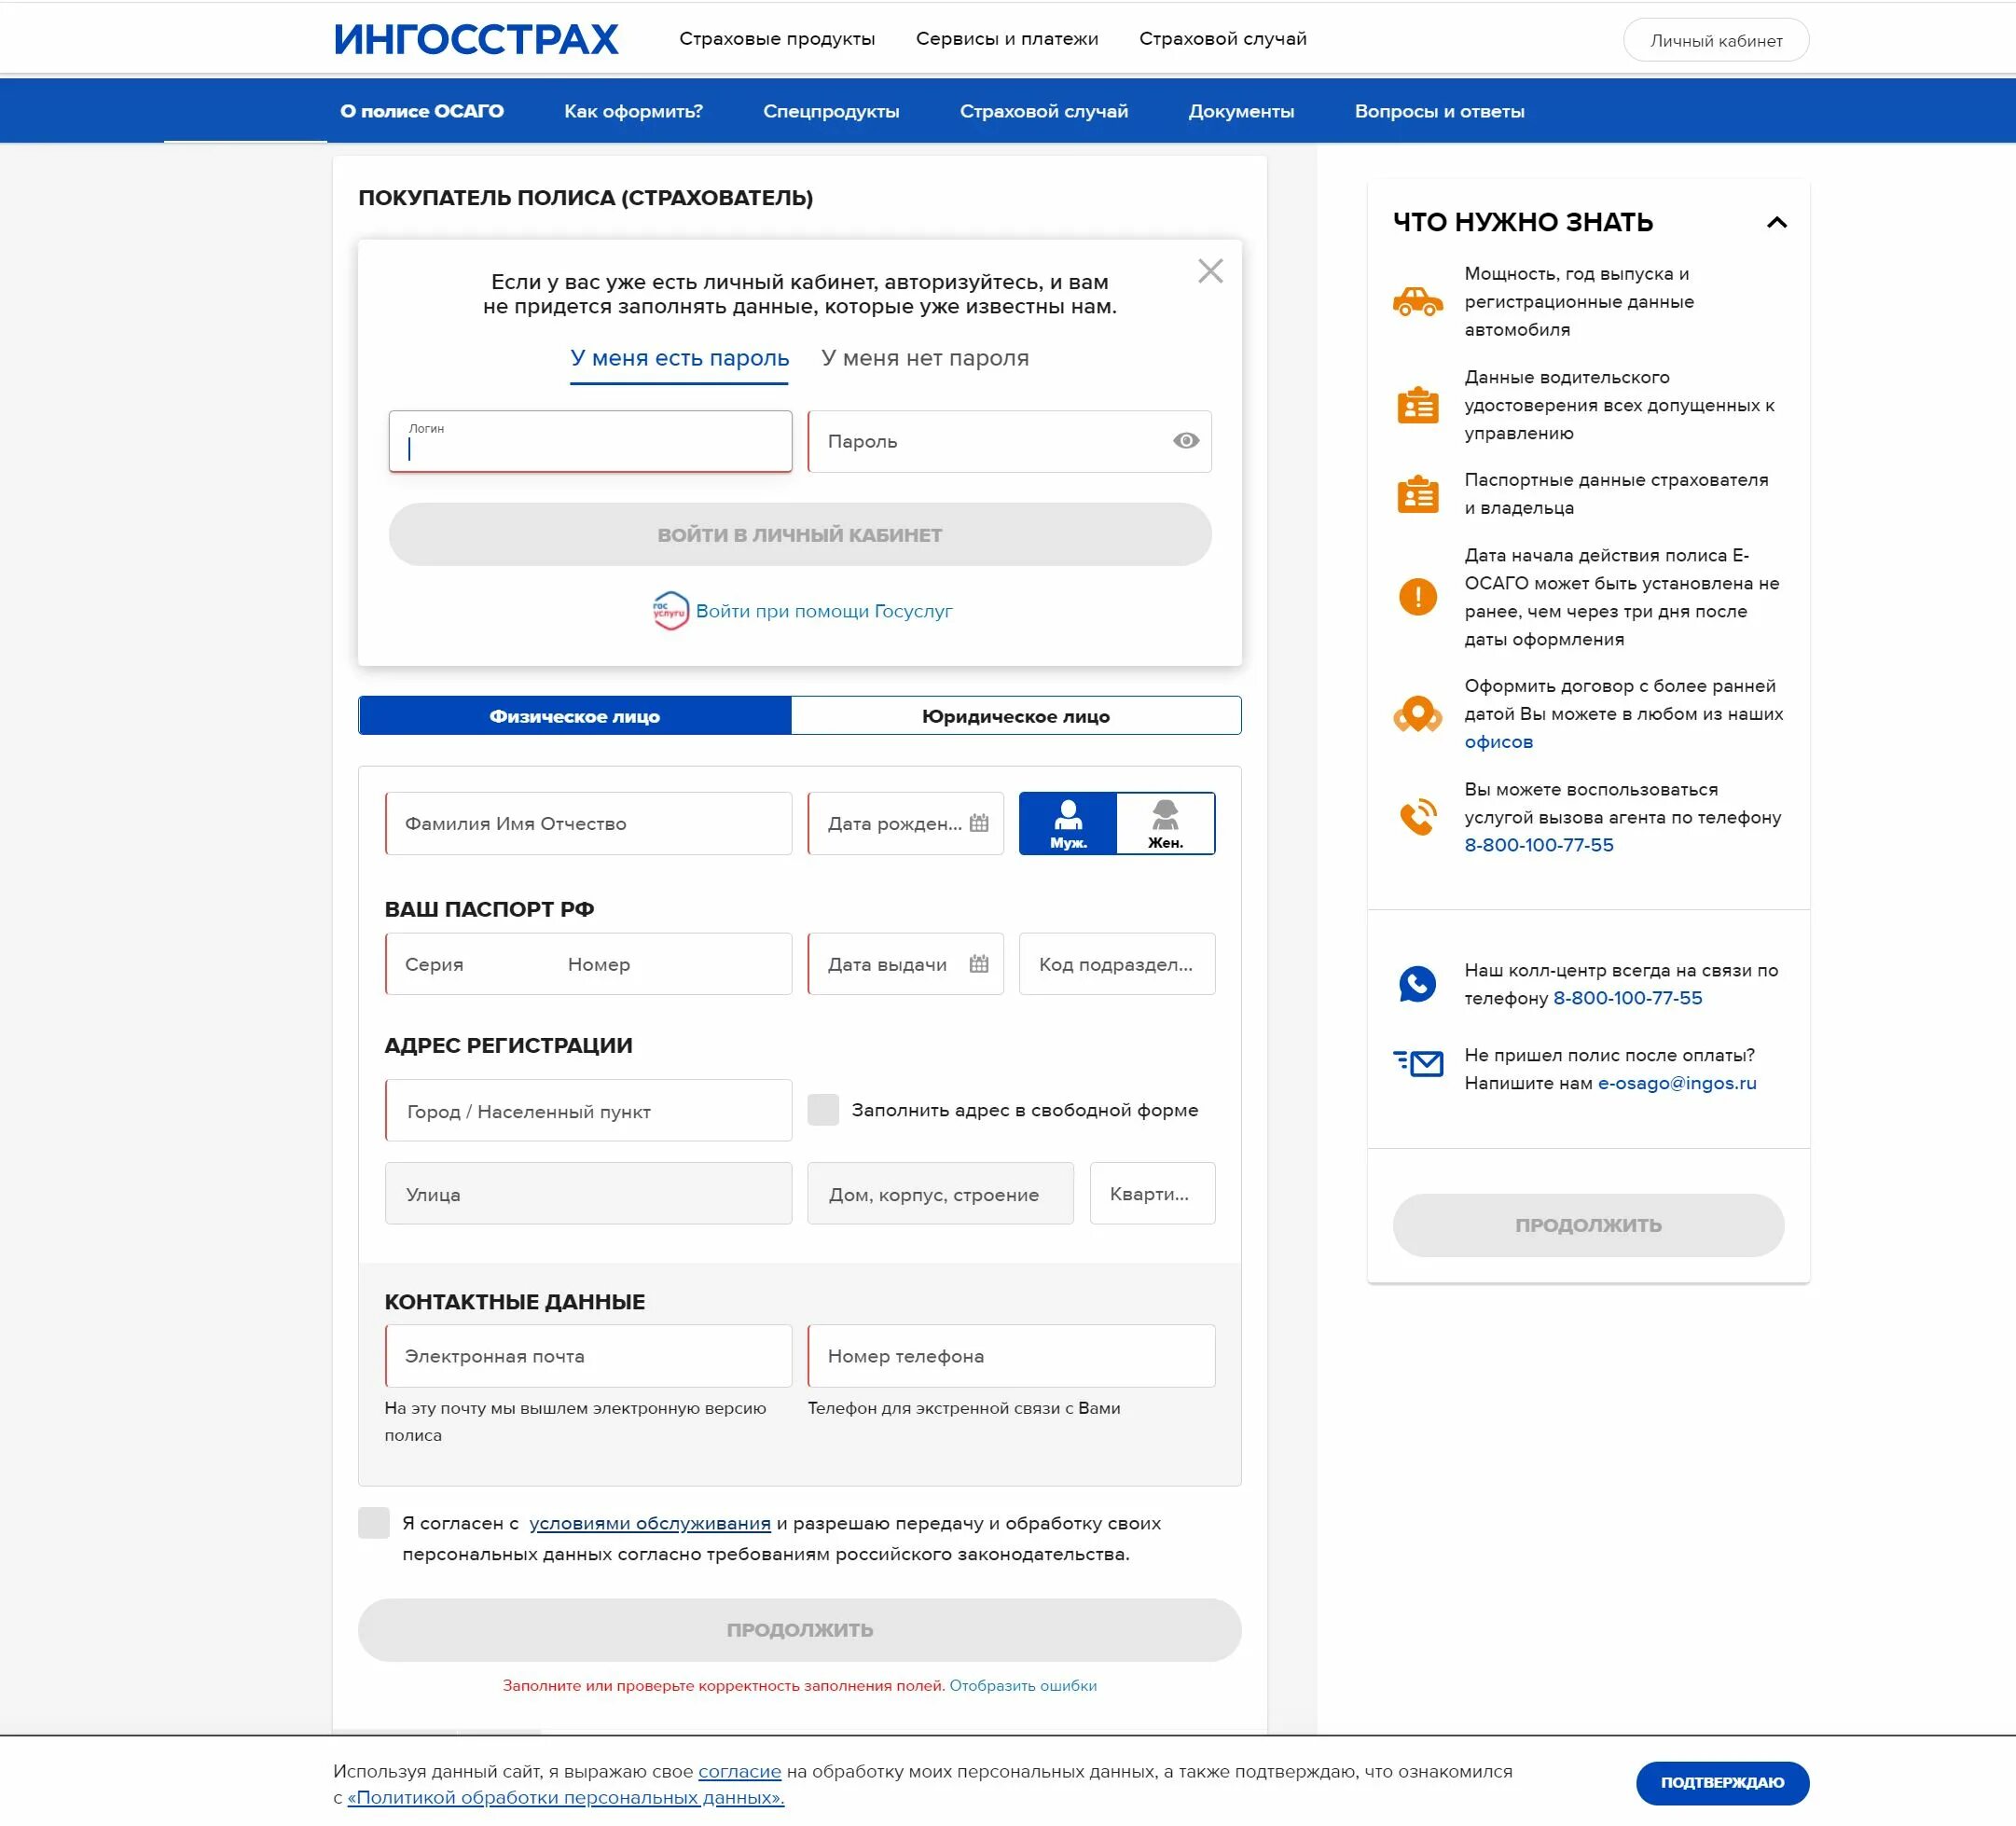Go to Как оформить? tab

633,111
